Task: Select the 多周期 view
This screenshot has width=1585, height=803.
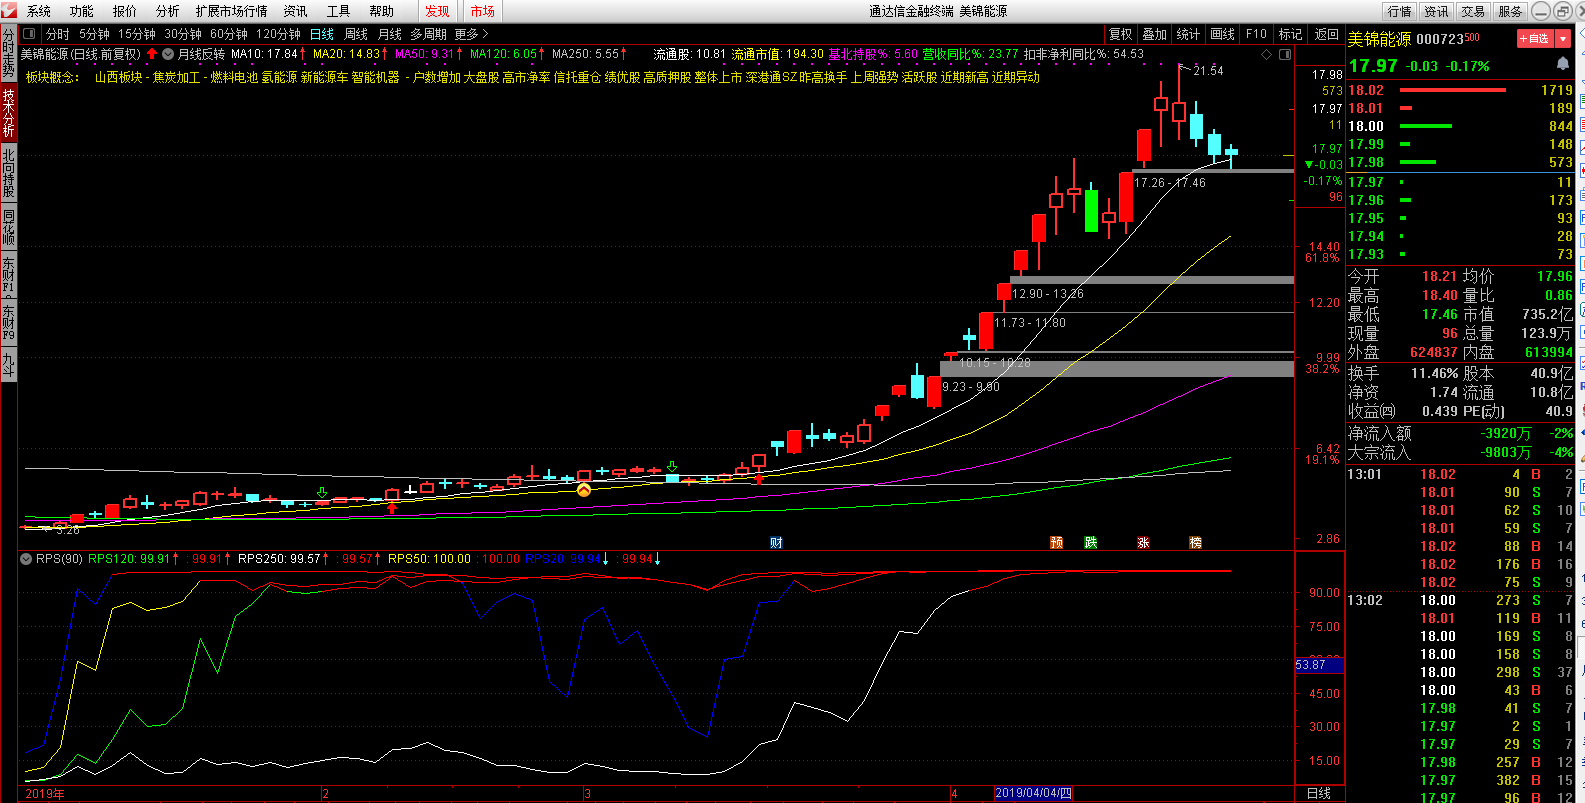Action: pyautogui.click(x=428, y=34)
